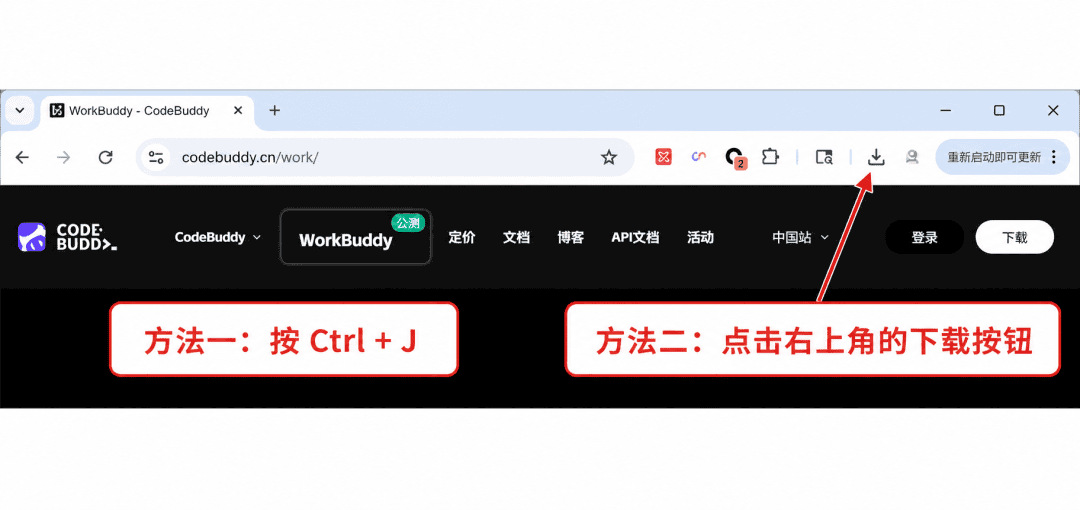
Task: Open the tab search dropdown arrow
Action: pyautogui.click(x=19, y=110)
